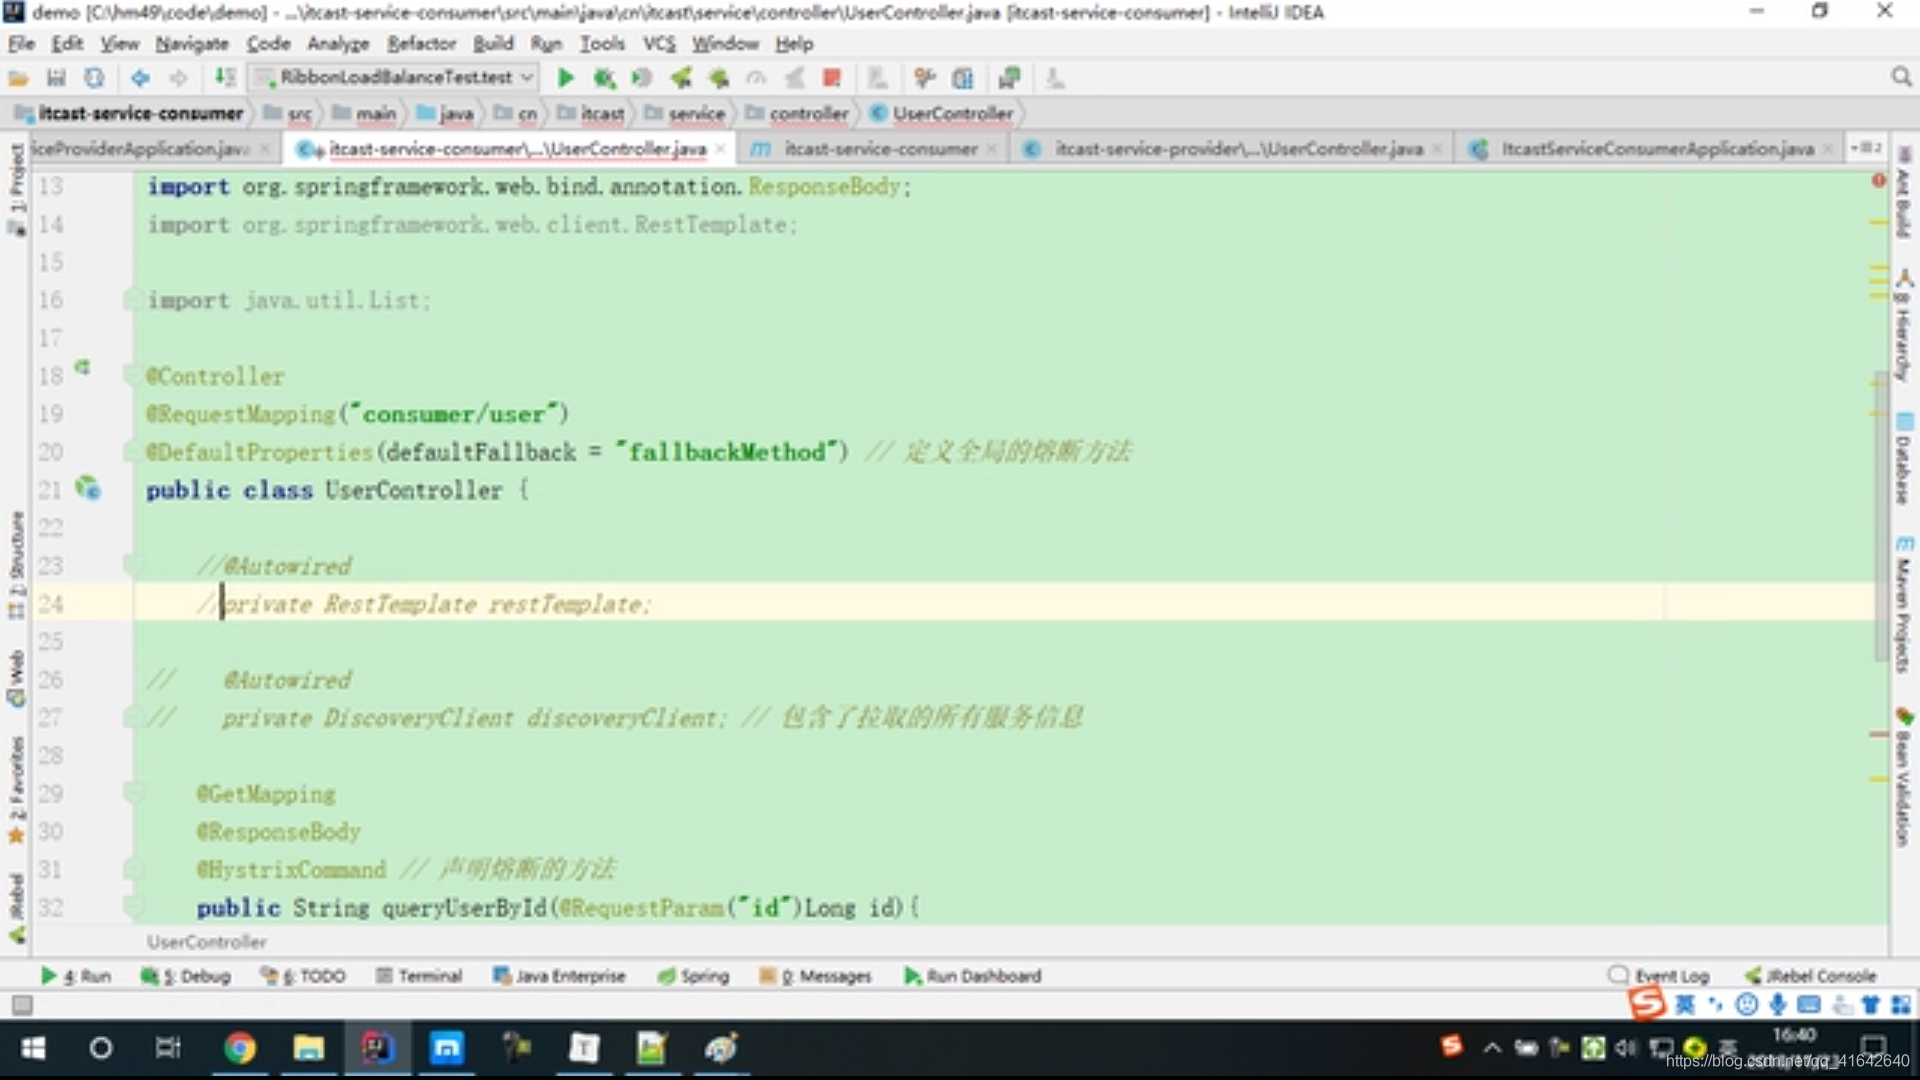Image resolution: width=1920 pixels, height=1080 pixels.
Task: Close the itcast-service-consumer pom tab
Action: 991,148
